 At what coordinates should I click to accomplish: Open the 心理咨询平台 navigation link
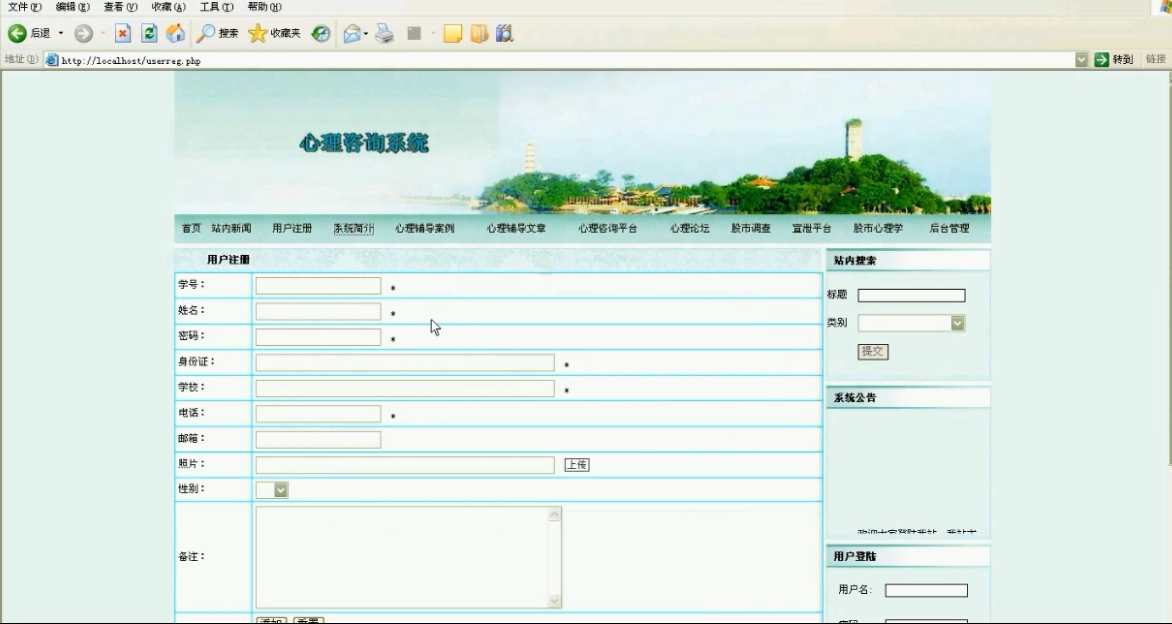(x=608, y=228)
